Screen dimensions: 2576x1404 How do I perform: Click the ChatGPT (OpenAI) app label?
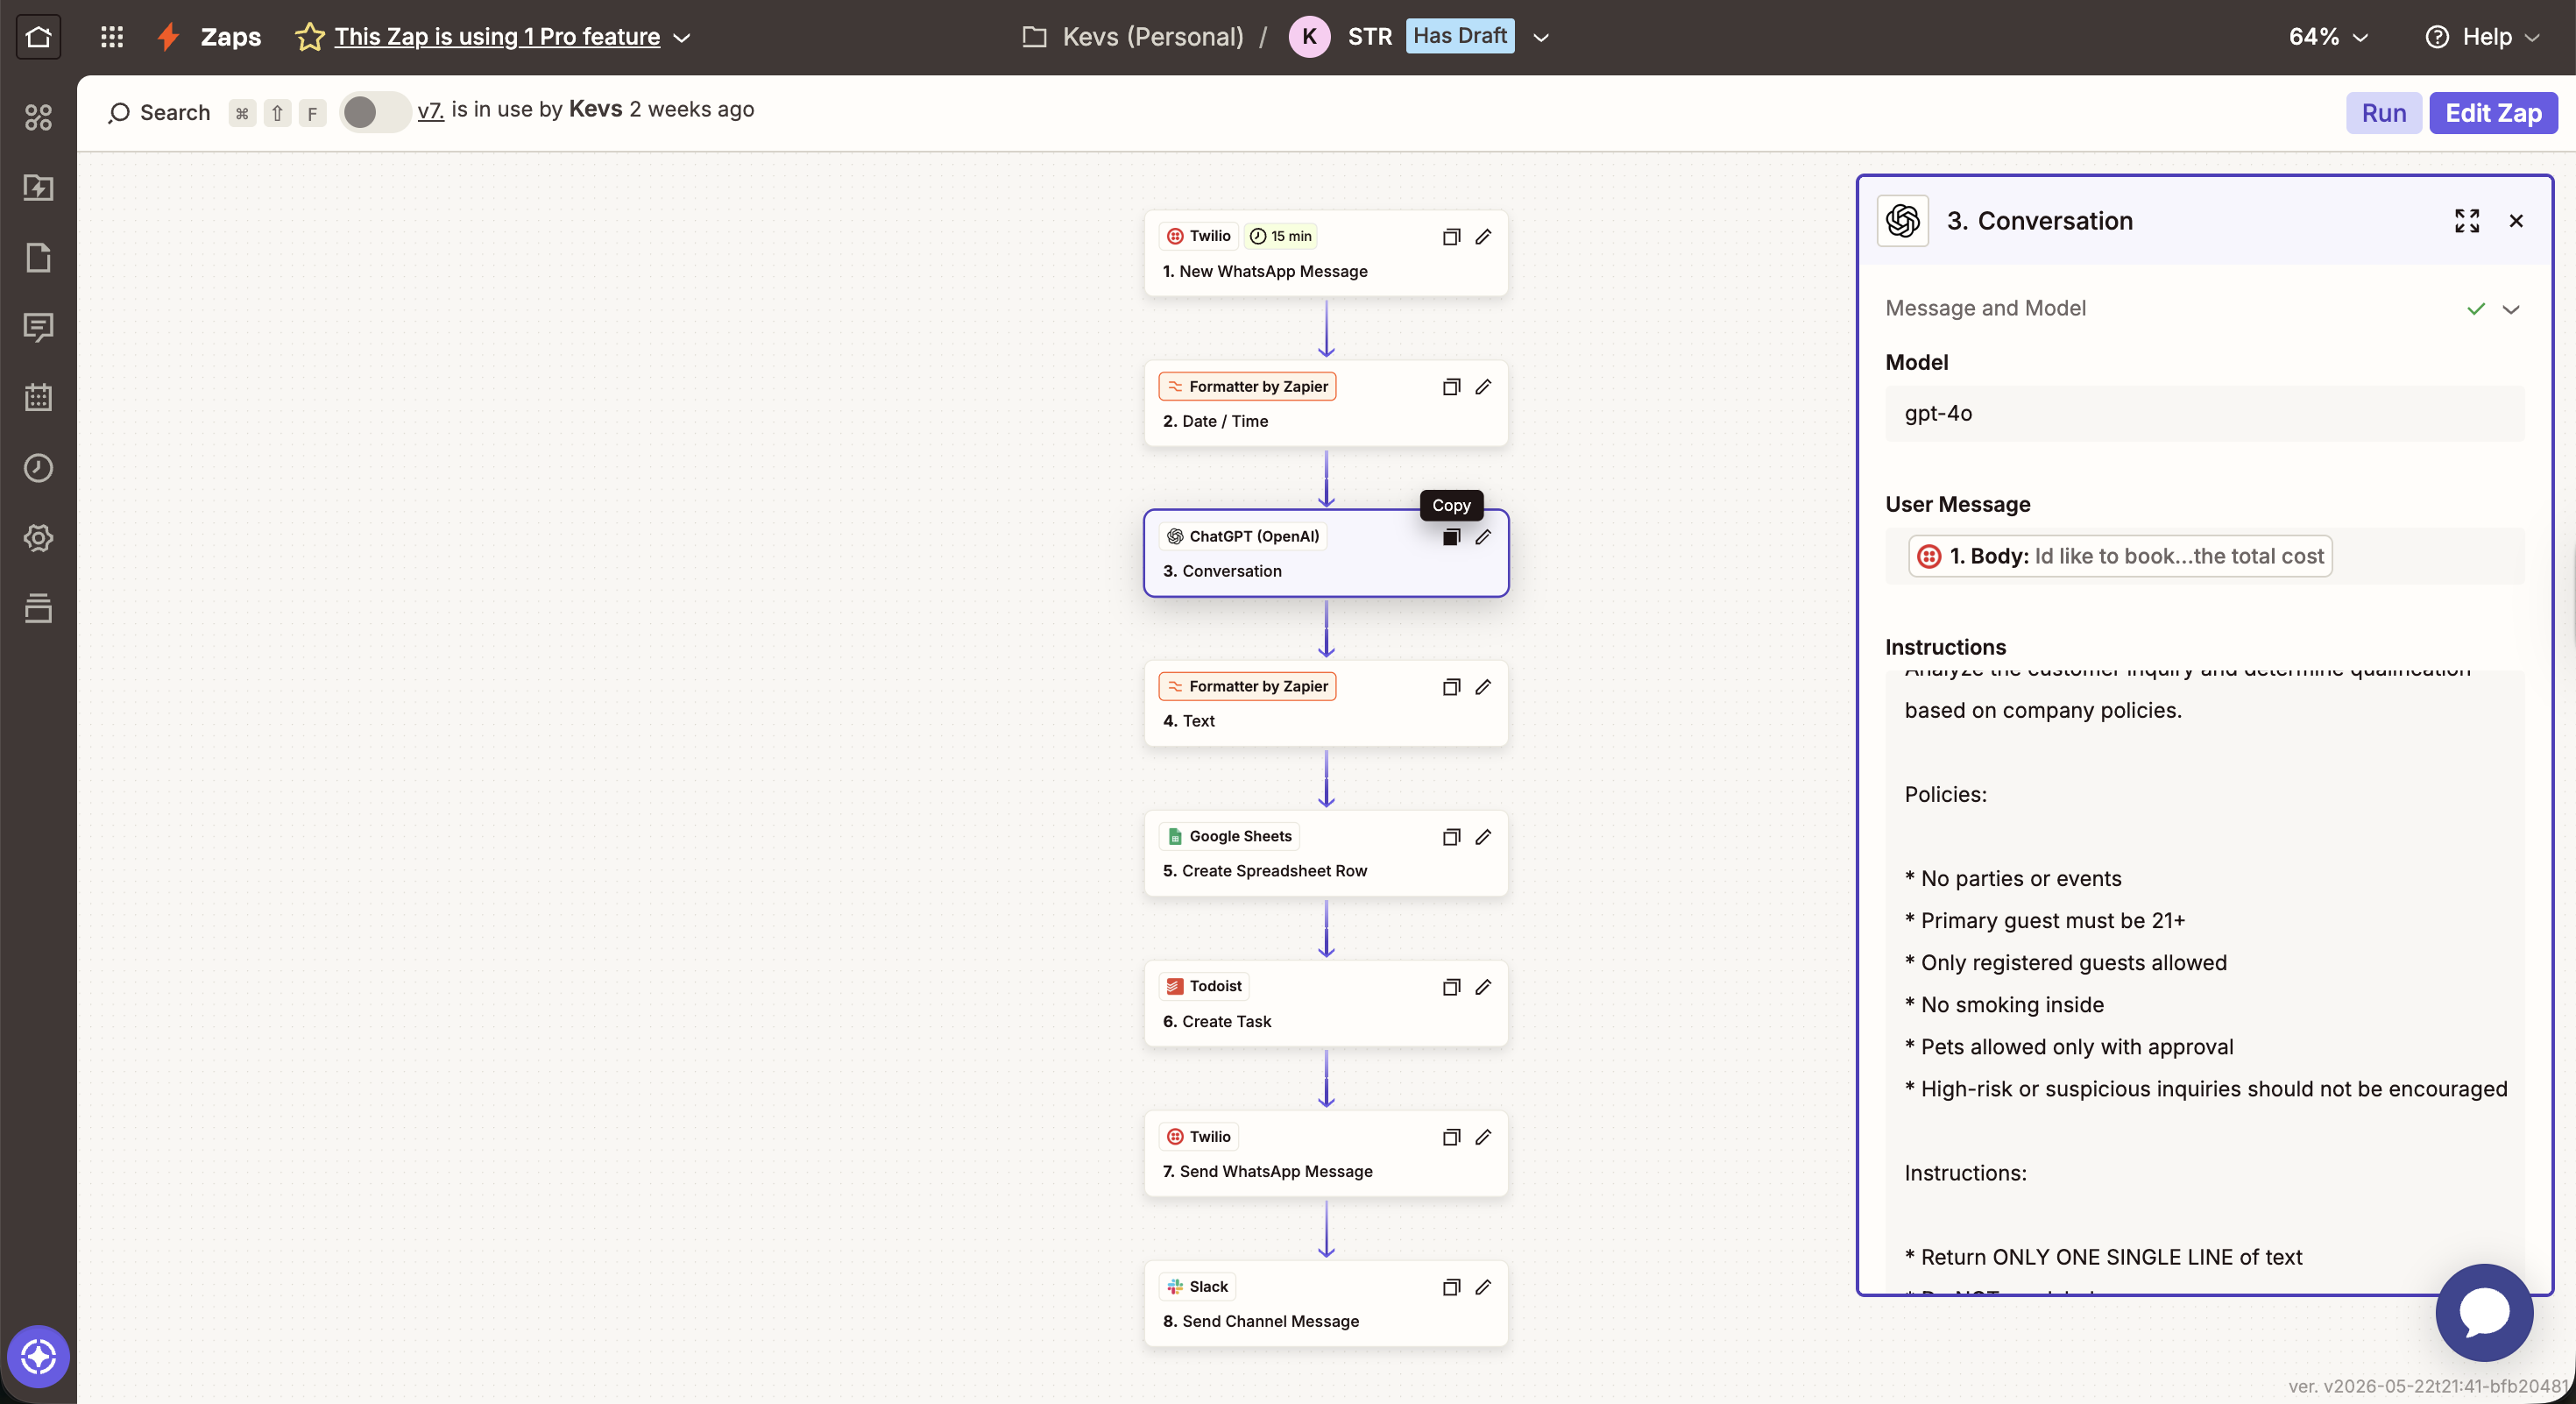pos(1243,536)
